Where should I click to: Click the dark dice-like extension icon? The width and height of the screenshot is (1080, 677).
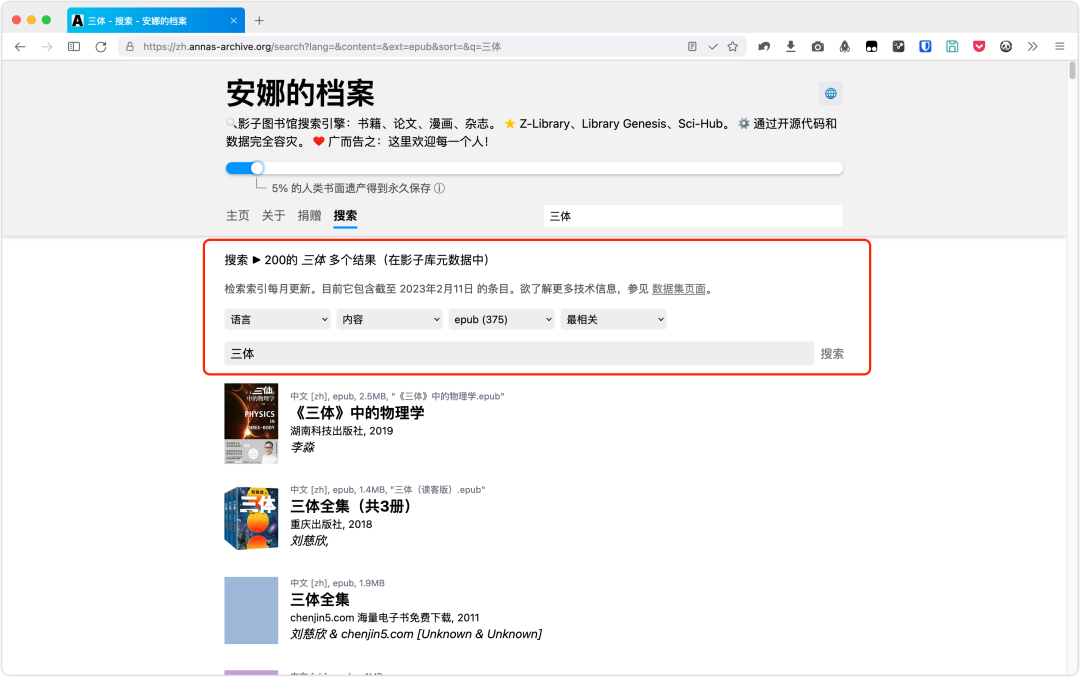[898, 47]
